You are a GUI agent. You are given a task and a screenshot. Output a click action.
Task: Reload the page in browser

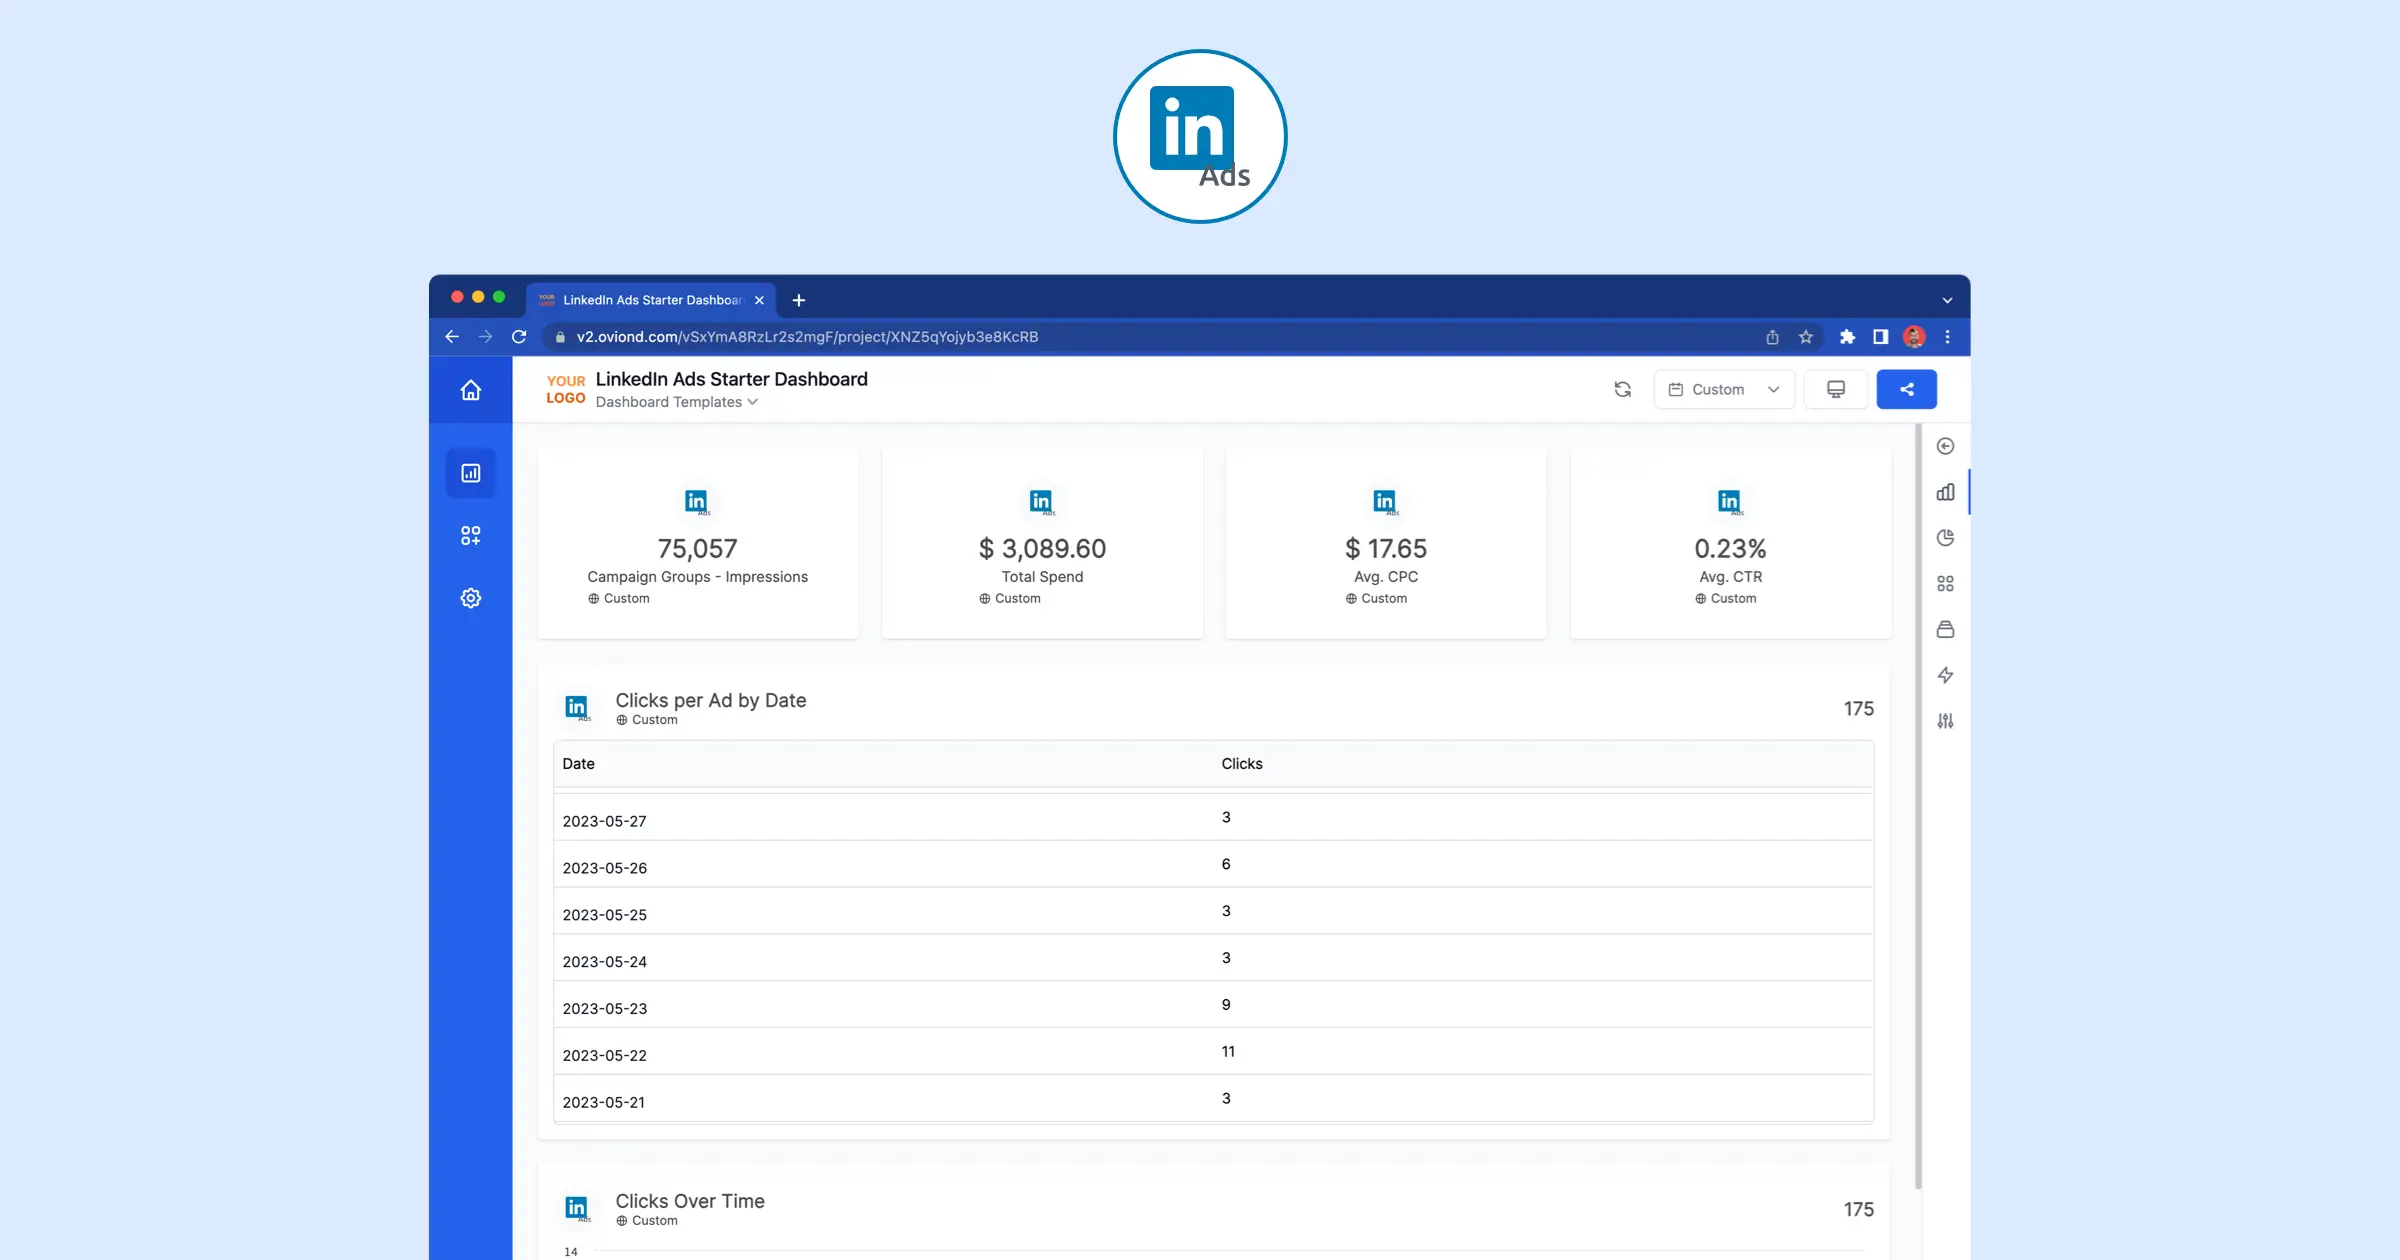point(519,337)
